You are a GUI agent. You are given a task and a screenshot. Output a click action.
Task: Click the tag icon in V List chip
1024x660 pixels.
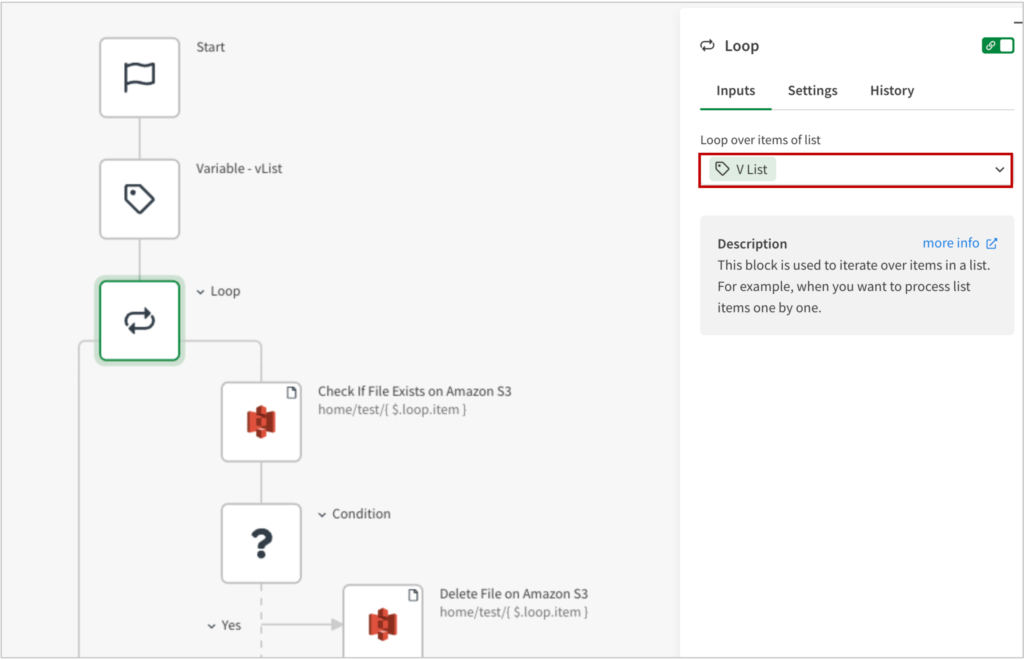click(722, 170)
